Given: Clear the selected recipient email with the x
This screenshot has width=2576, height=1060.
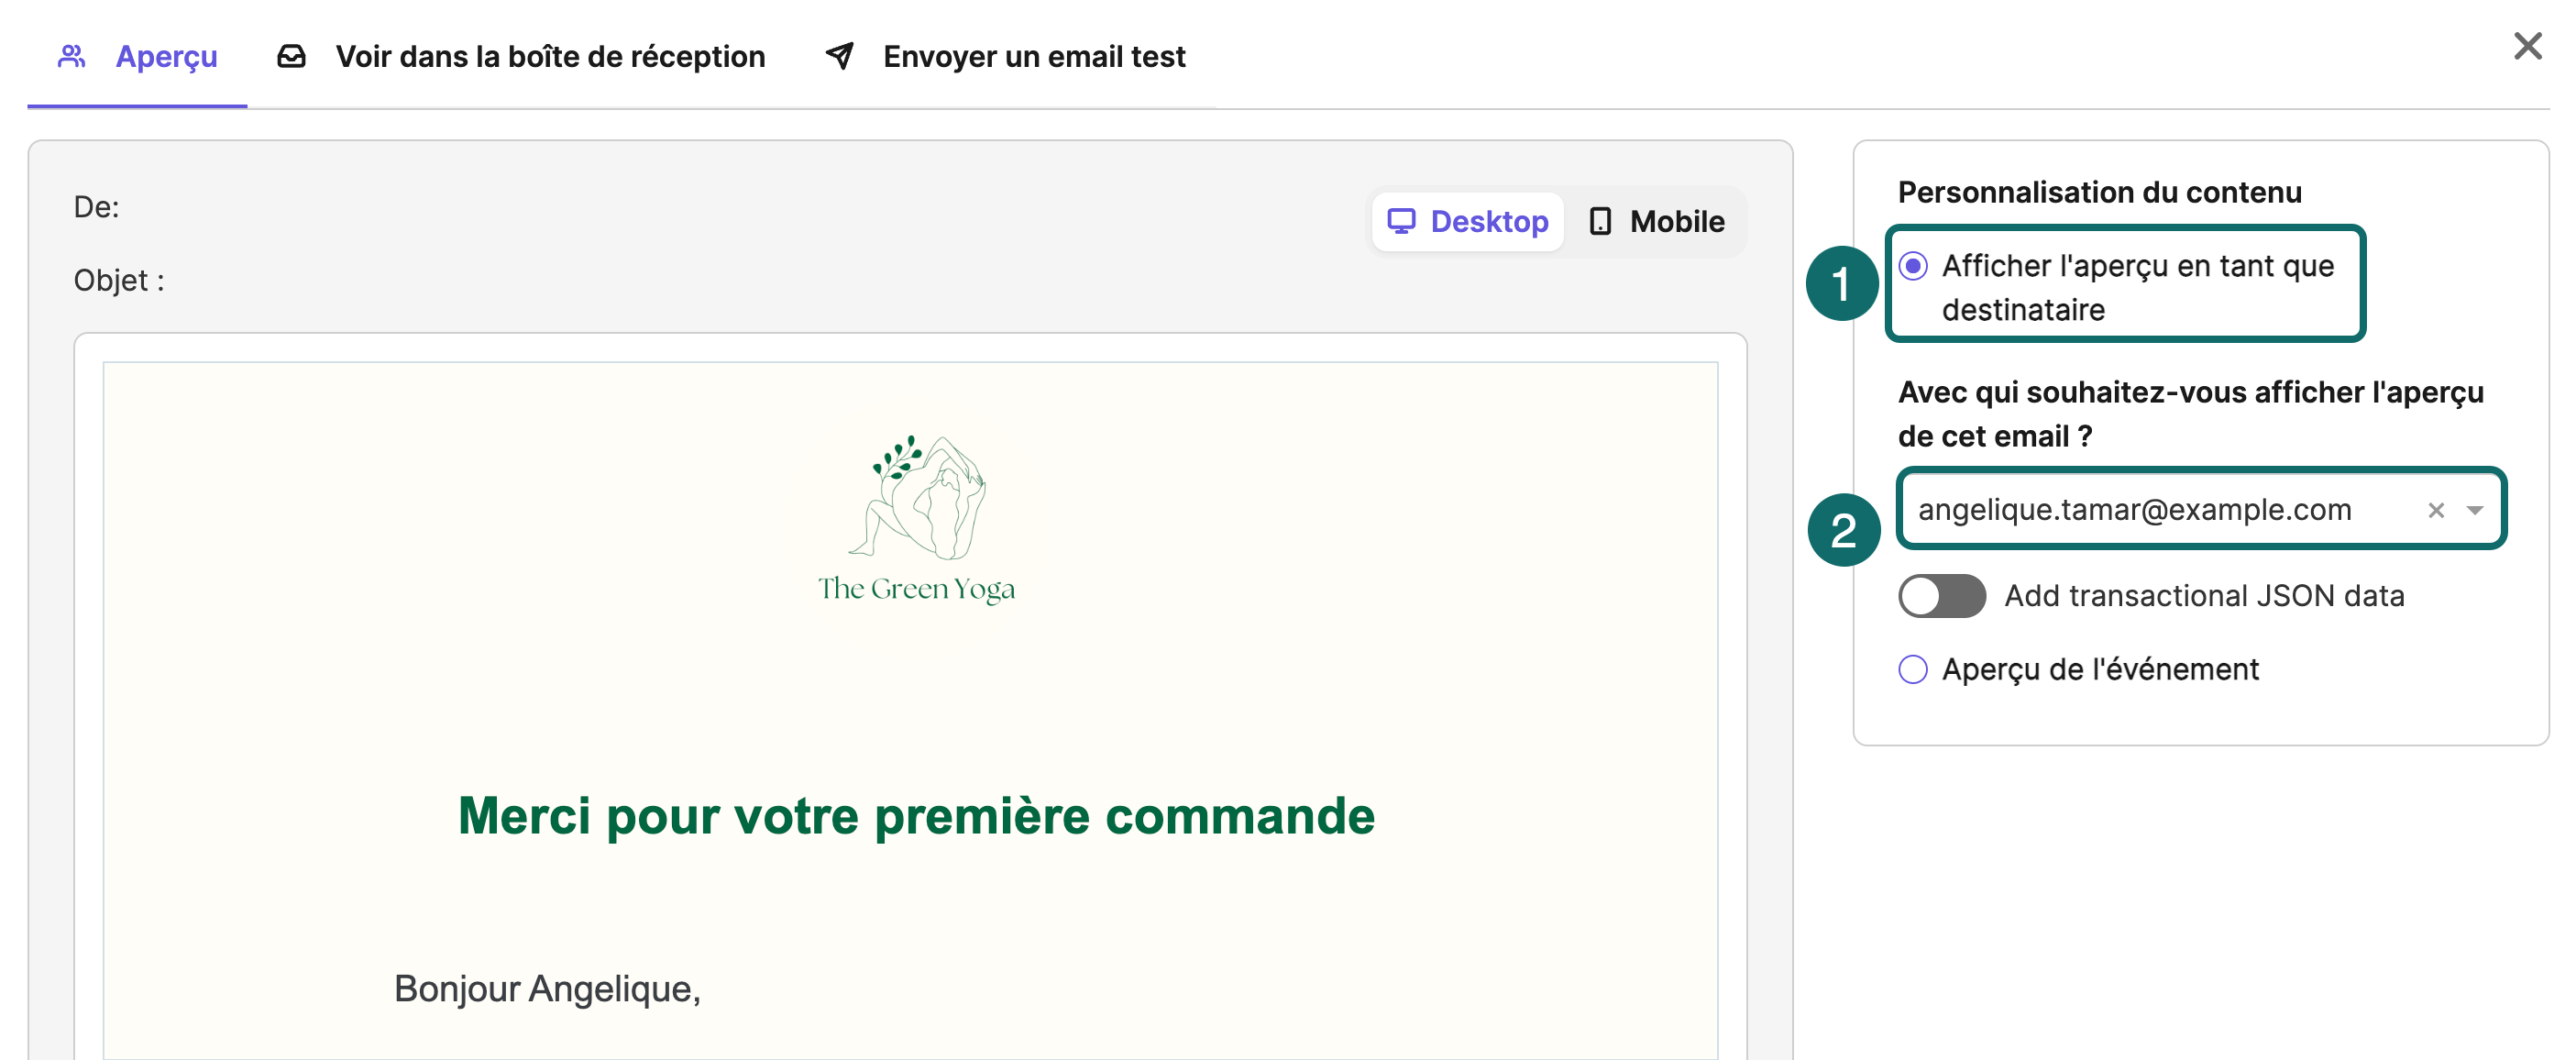Looking at the screenshot, I should [x=2436, y=510].
